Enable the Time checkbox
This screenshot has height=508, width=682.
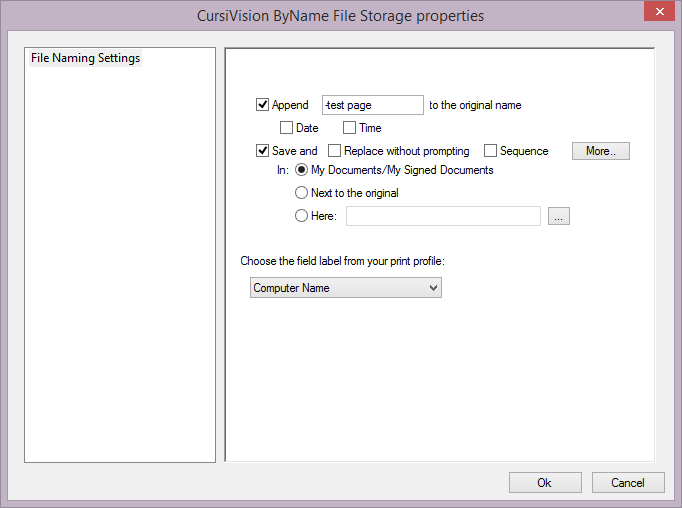350,128
